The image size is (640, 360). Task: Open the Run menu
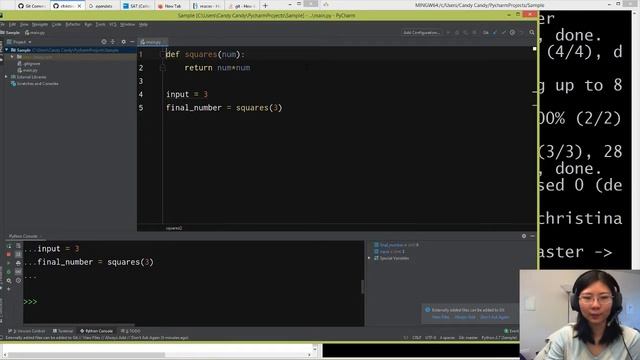click(x=88, y=24)
